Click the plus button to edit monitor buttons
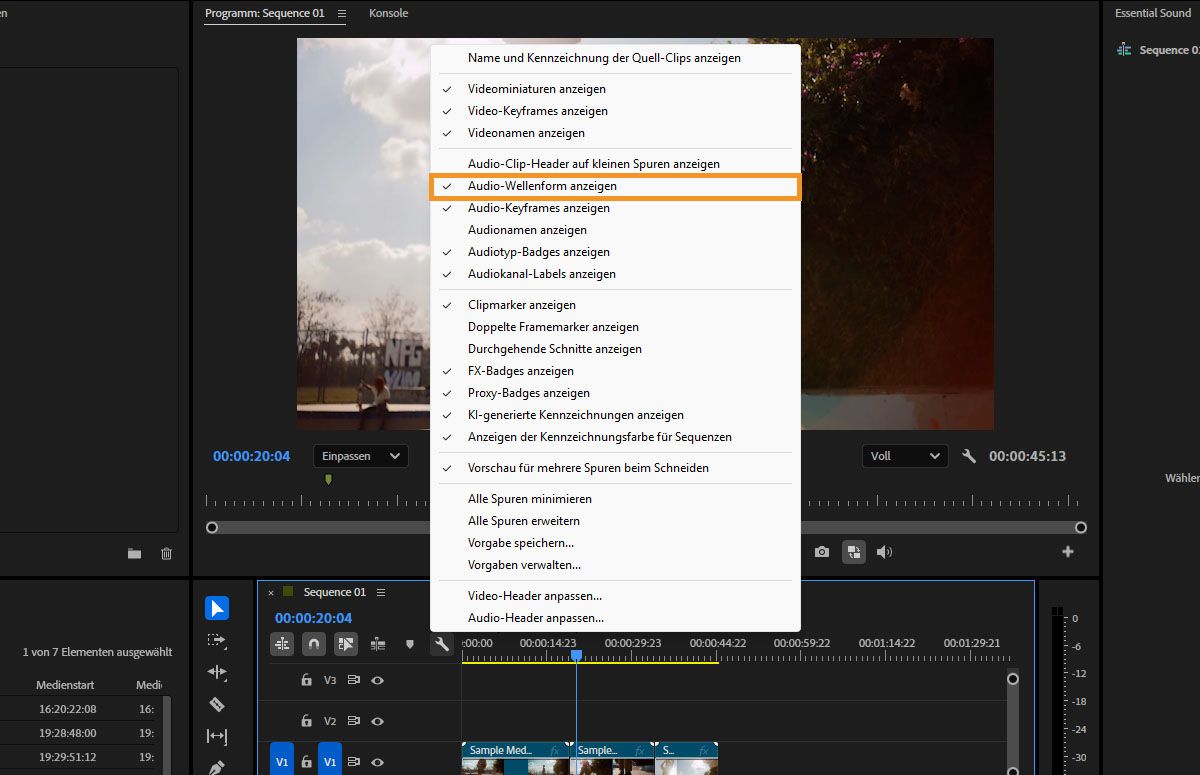 tap(1068, 551)
